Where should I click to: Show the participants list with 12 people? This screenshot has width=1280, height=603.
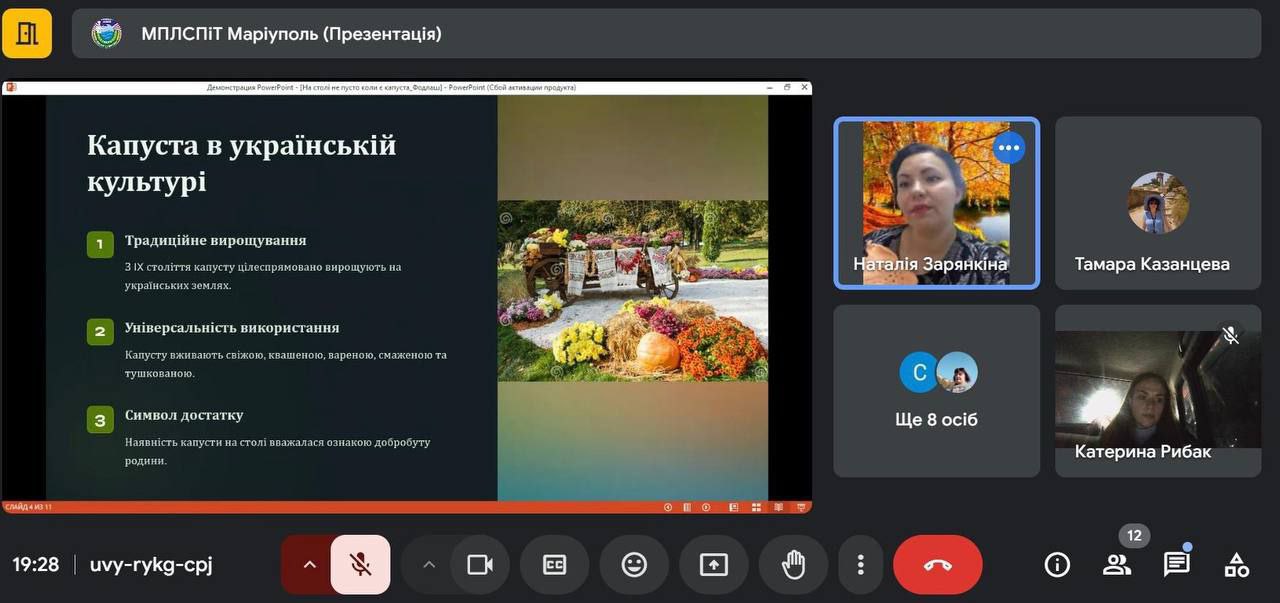pos(1117,565)
